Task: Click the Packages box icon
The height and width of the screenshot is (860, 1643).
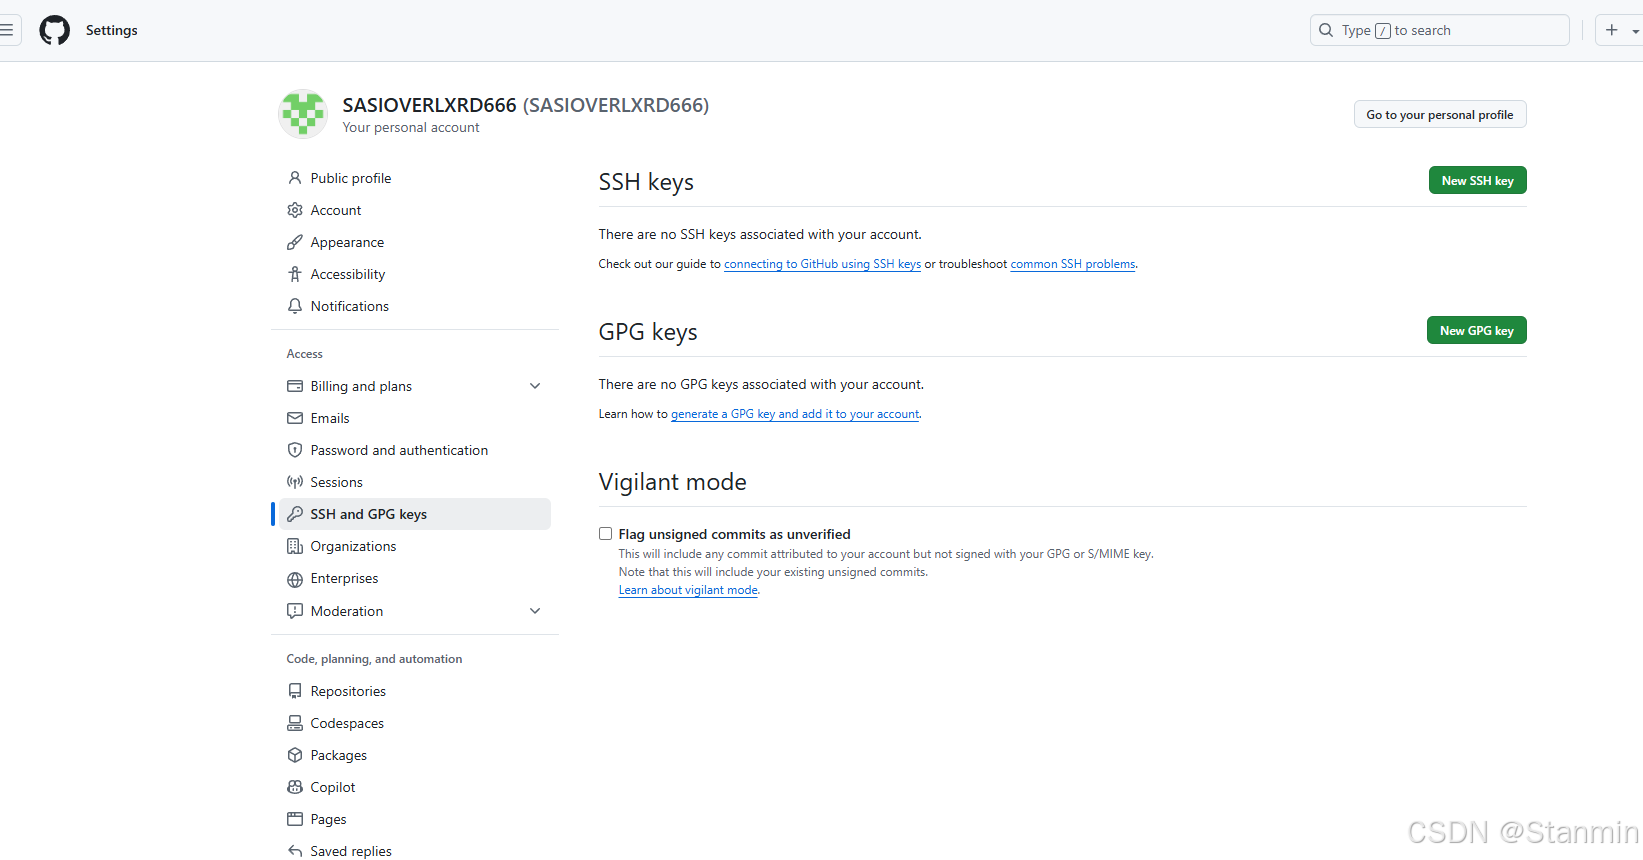Action: pyautogui.click(x=295, y=755)
